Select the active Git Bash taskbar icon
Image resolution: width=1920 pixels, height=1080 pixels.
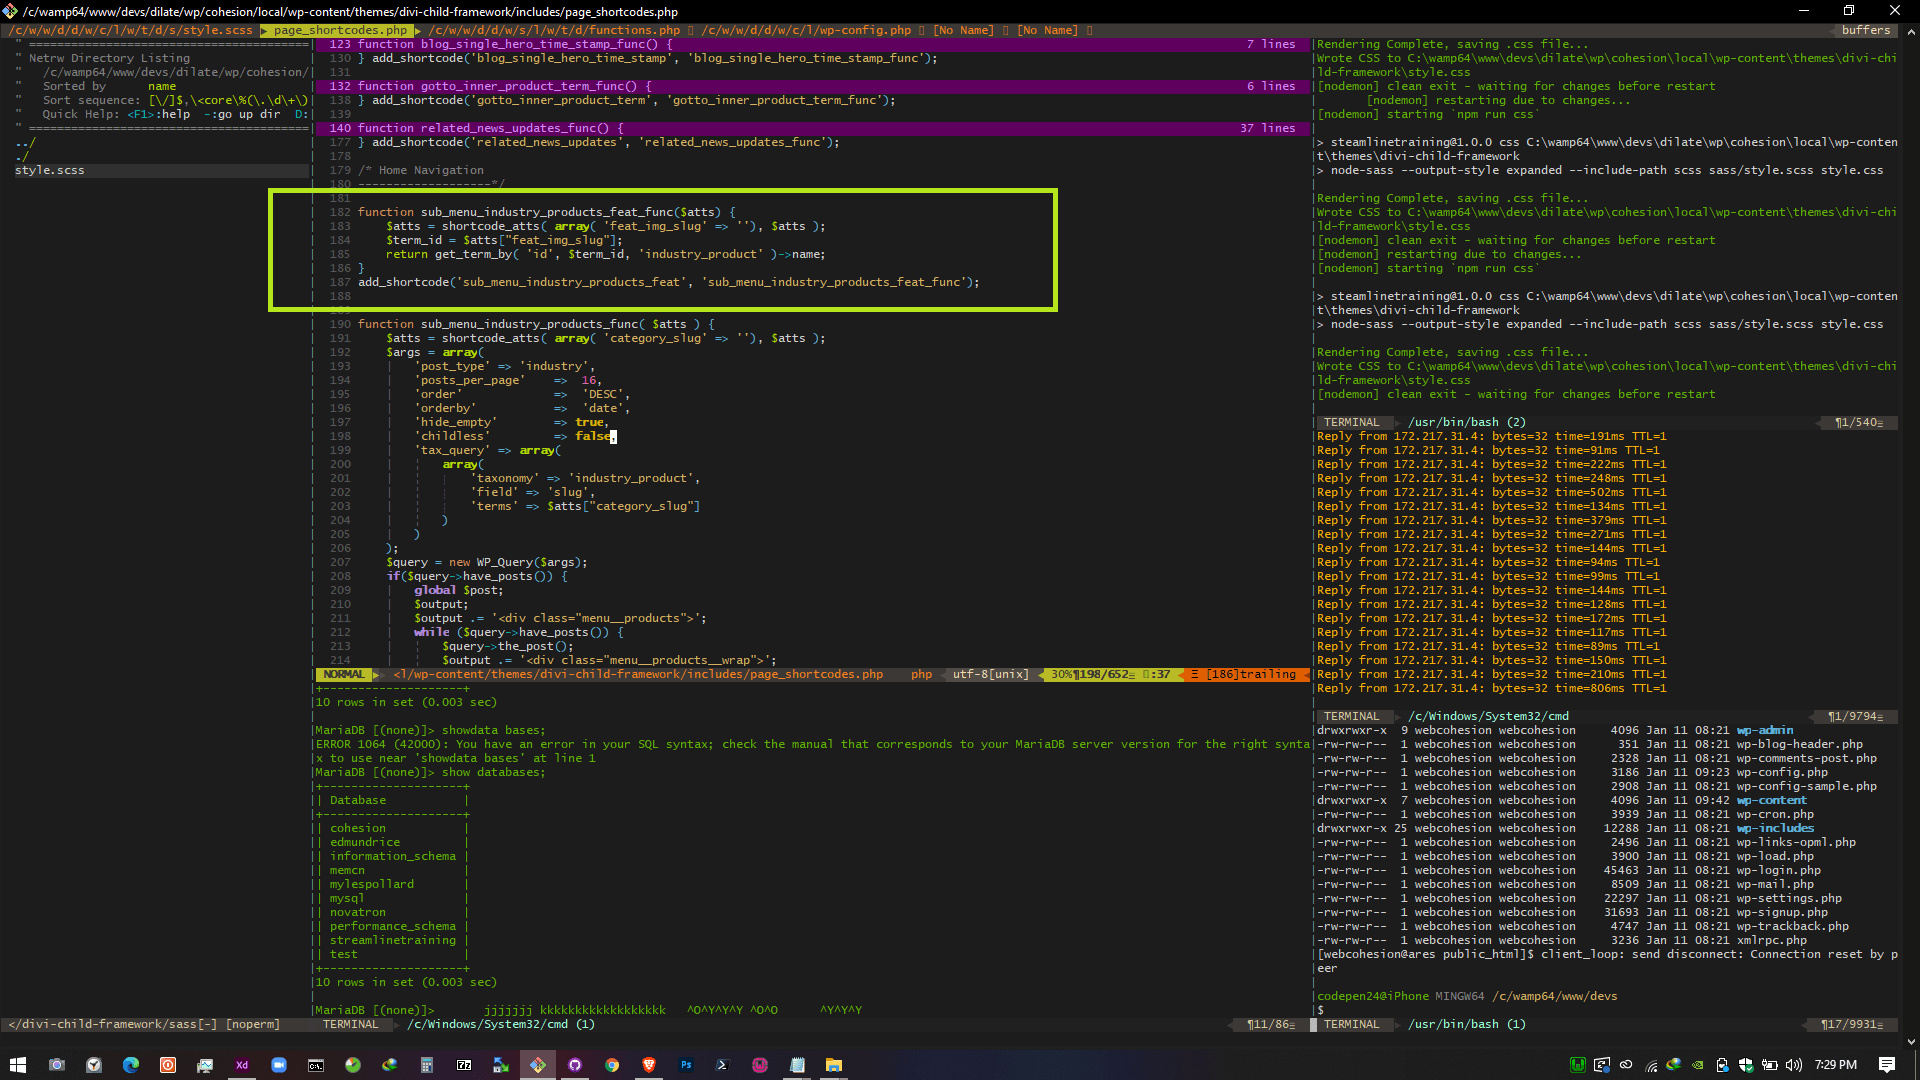click(538, 1065)
